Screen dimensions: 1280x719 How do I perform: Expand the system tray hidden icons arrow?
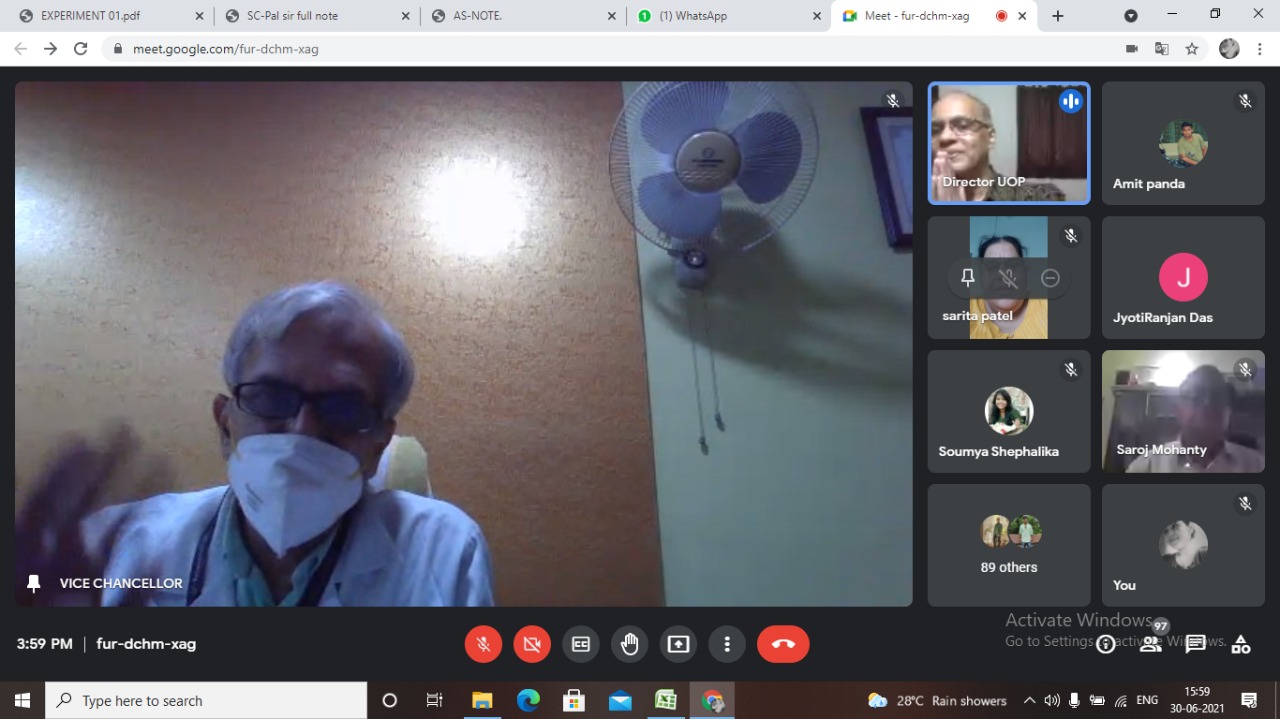click(x=1029, y=700)
